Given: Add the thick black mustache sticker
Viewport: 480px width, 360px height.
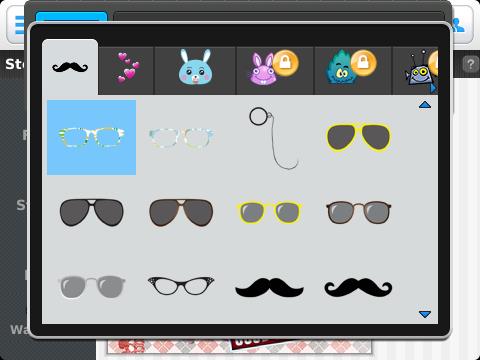Looking at the screenshot, I should click(269, 287).
